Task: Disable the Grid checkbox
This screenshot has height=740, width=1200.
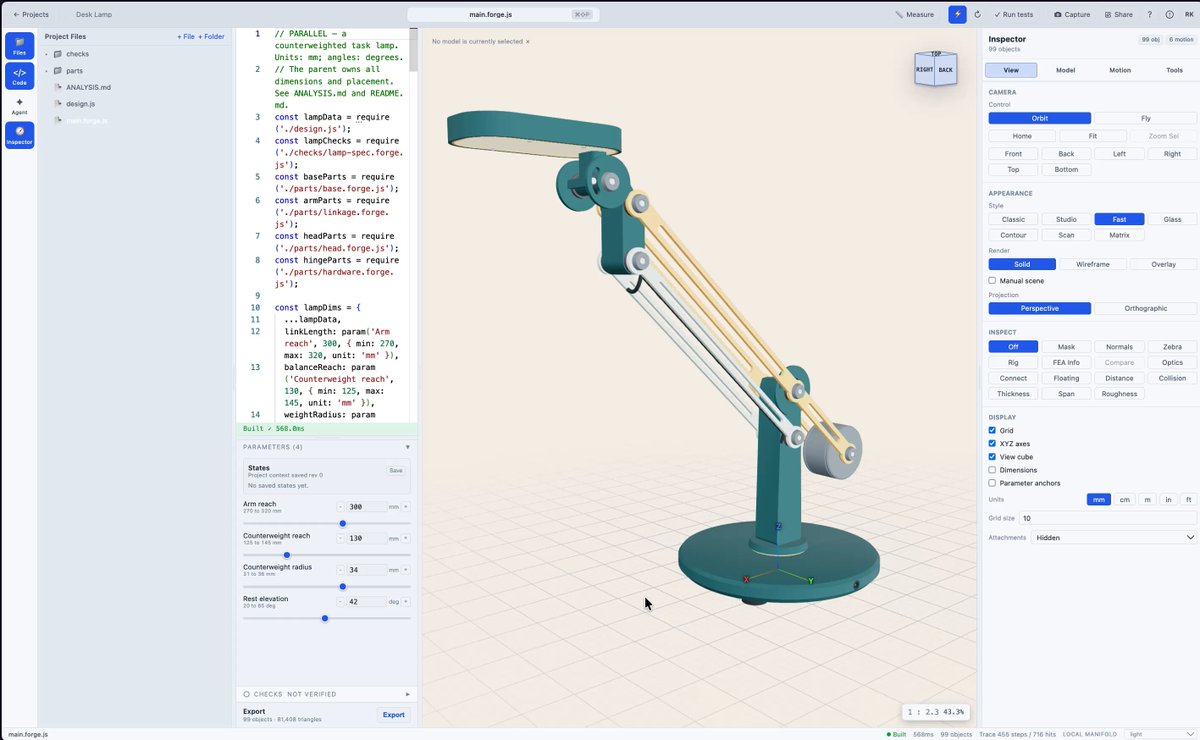Action: click(992, 430)
